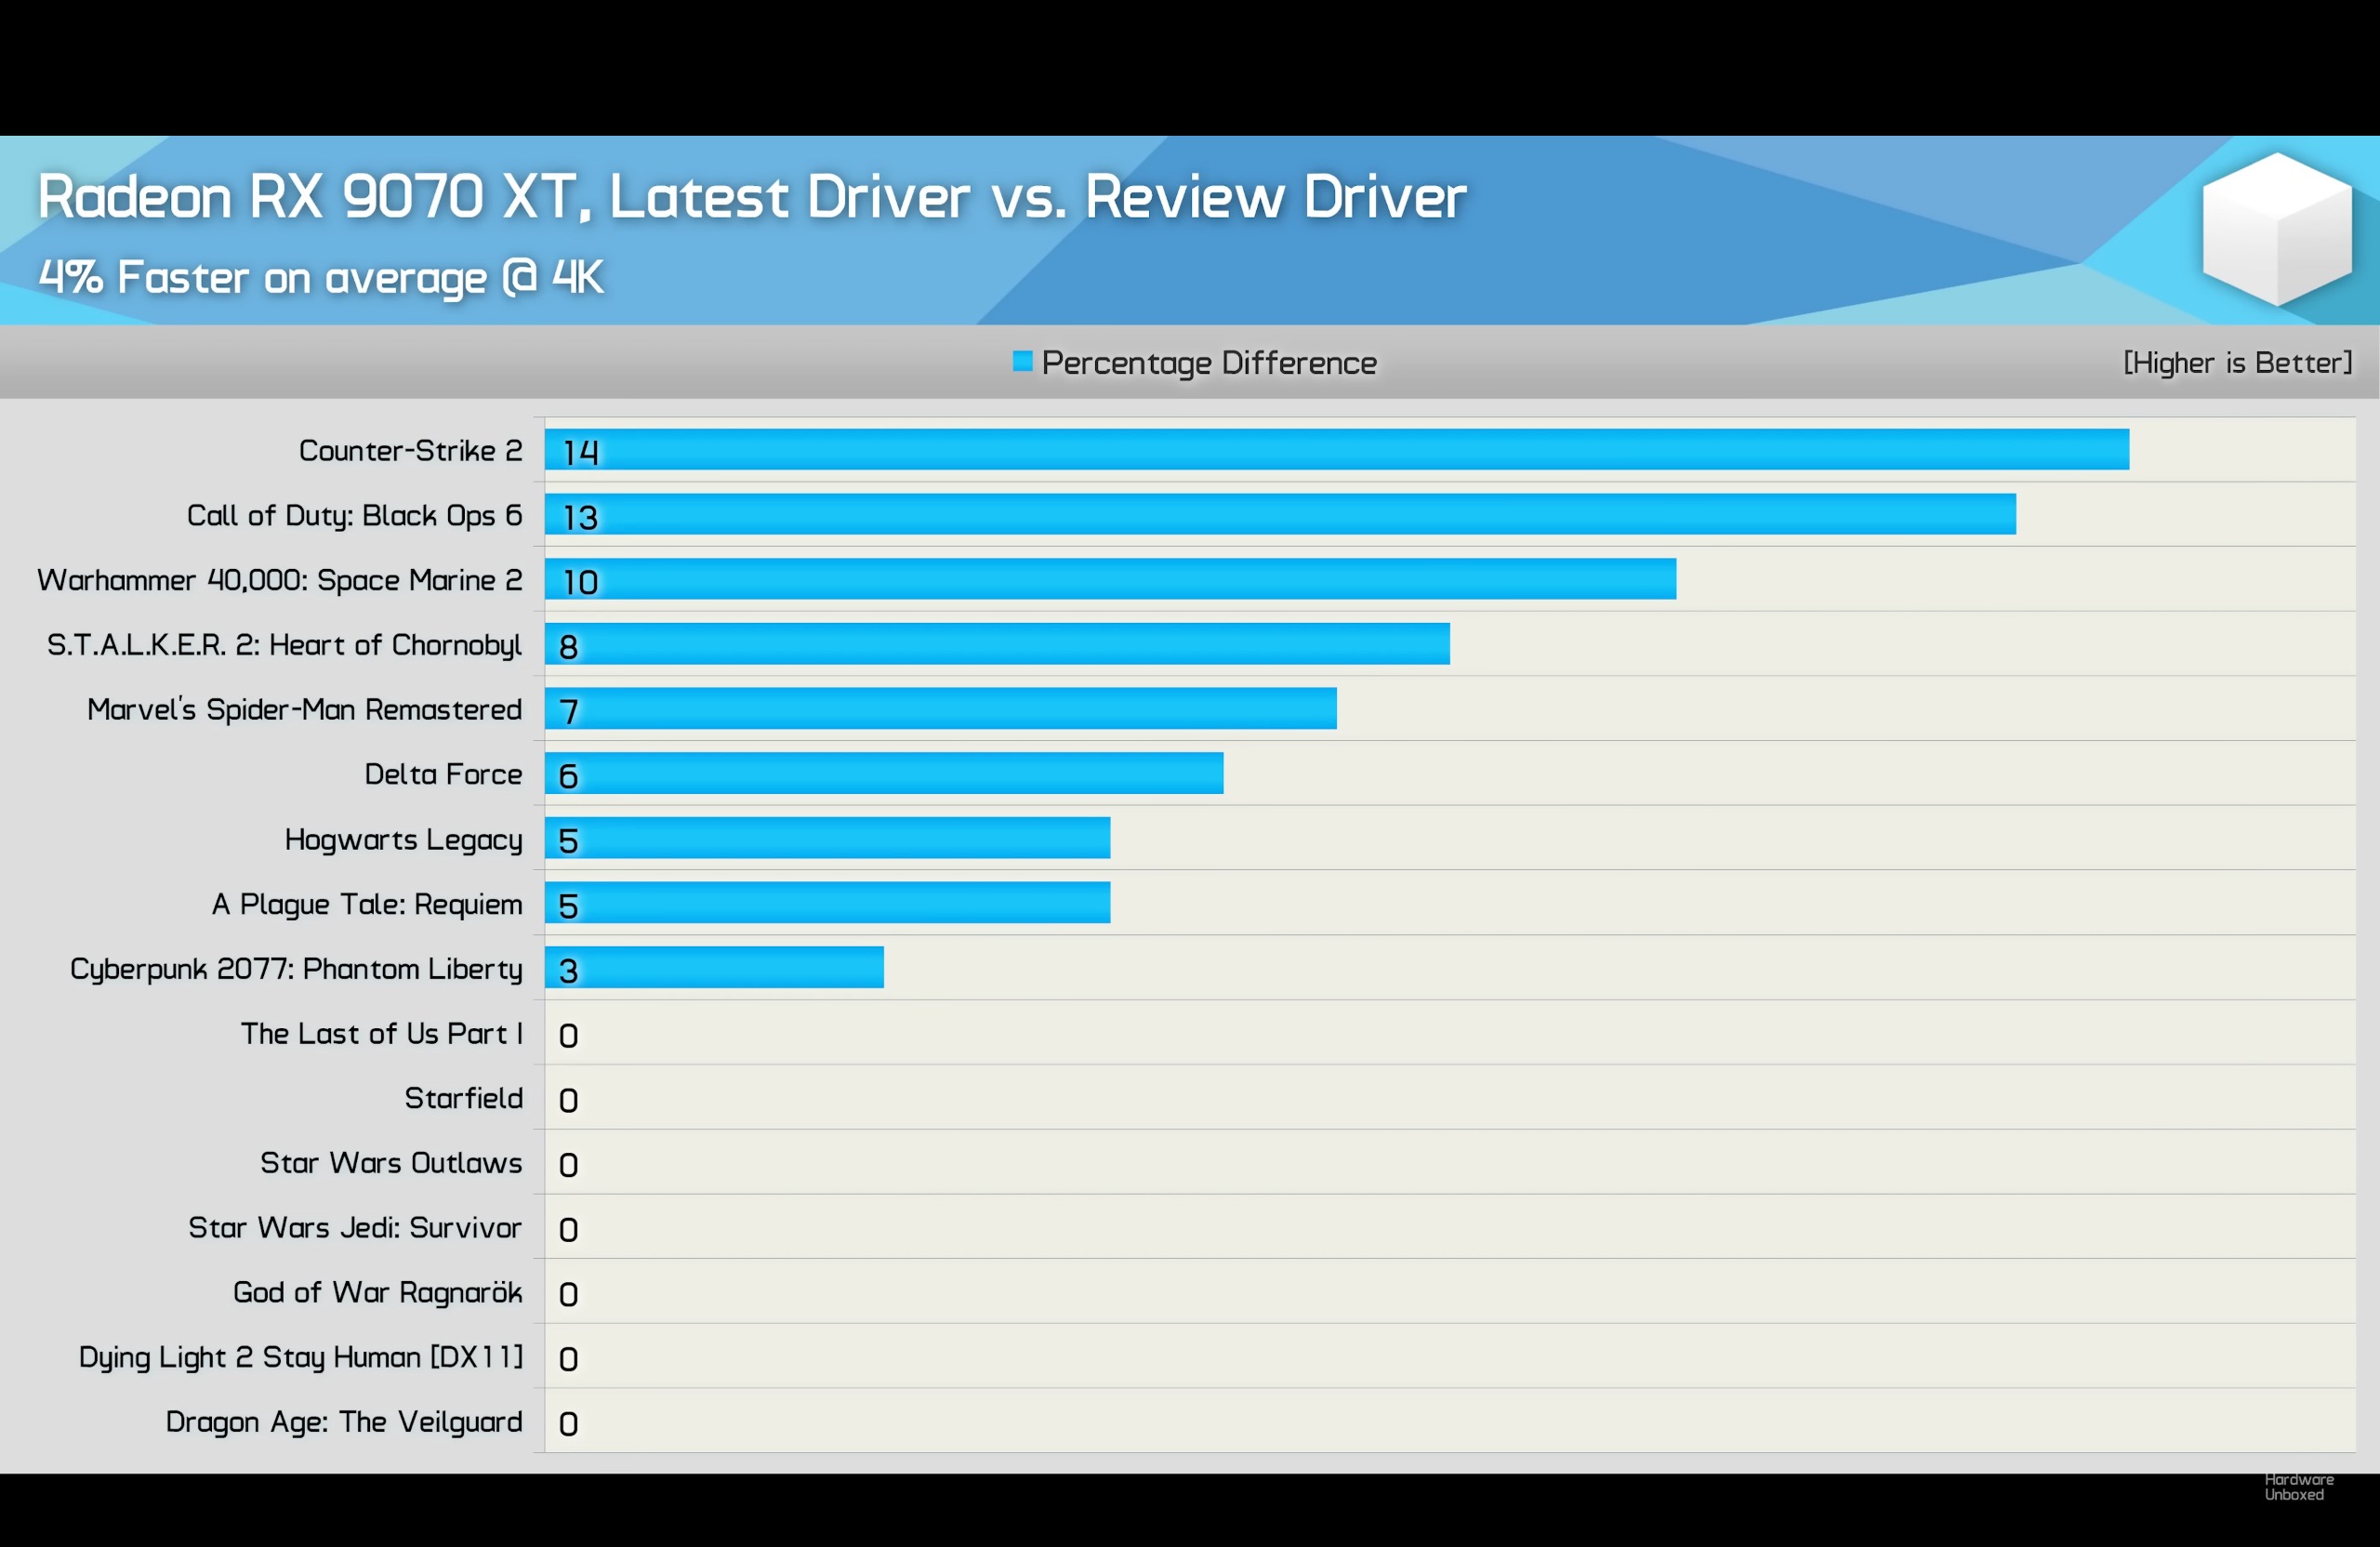Click the Space Marine 2 bar showing 10

(1110, 579)
